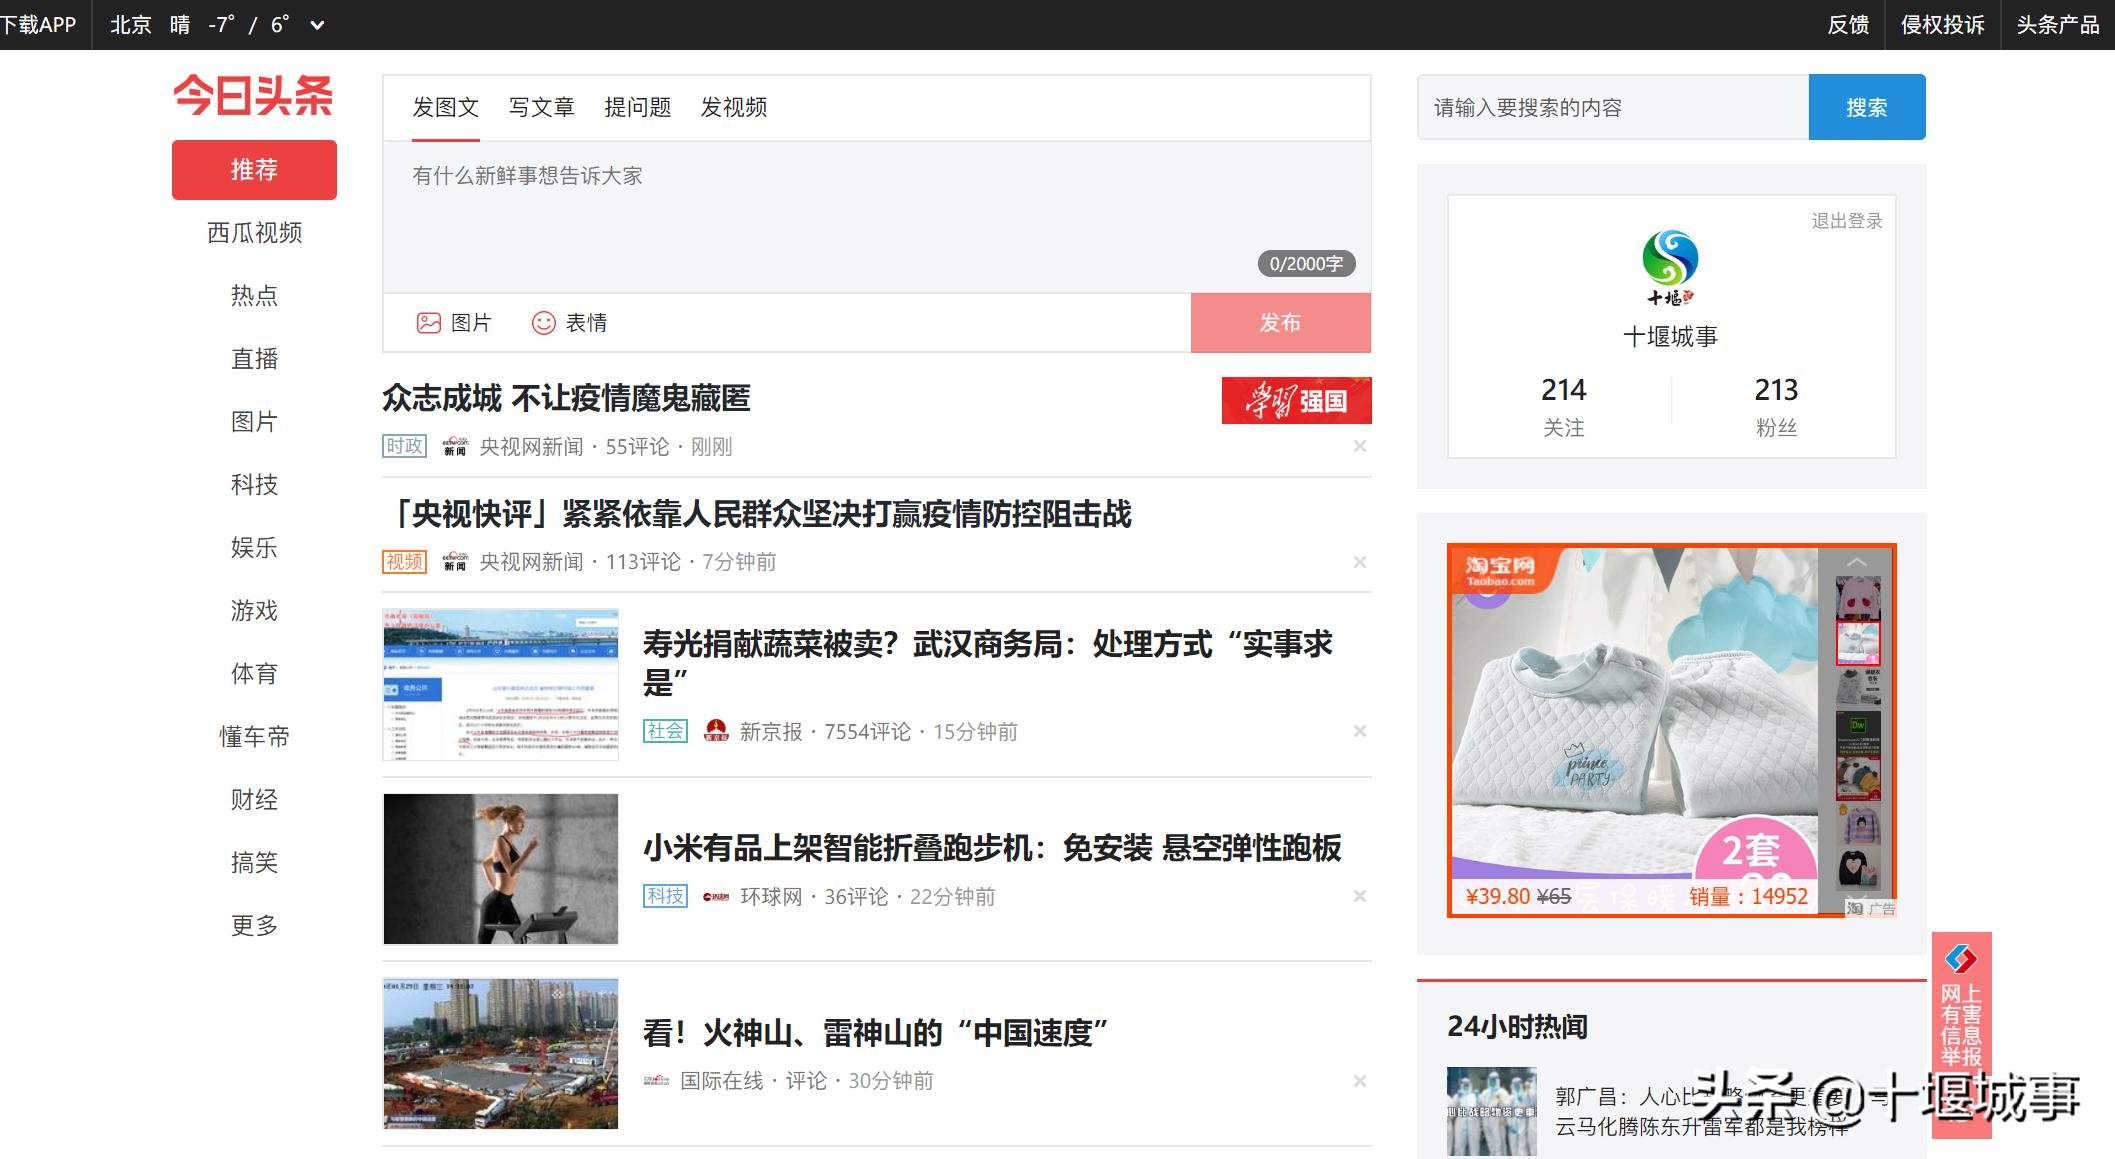This screenshot has width=2115, height=1159.
Task: Click the 图片 image upload icon
Action: (429, 323)
